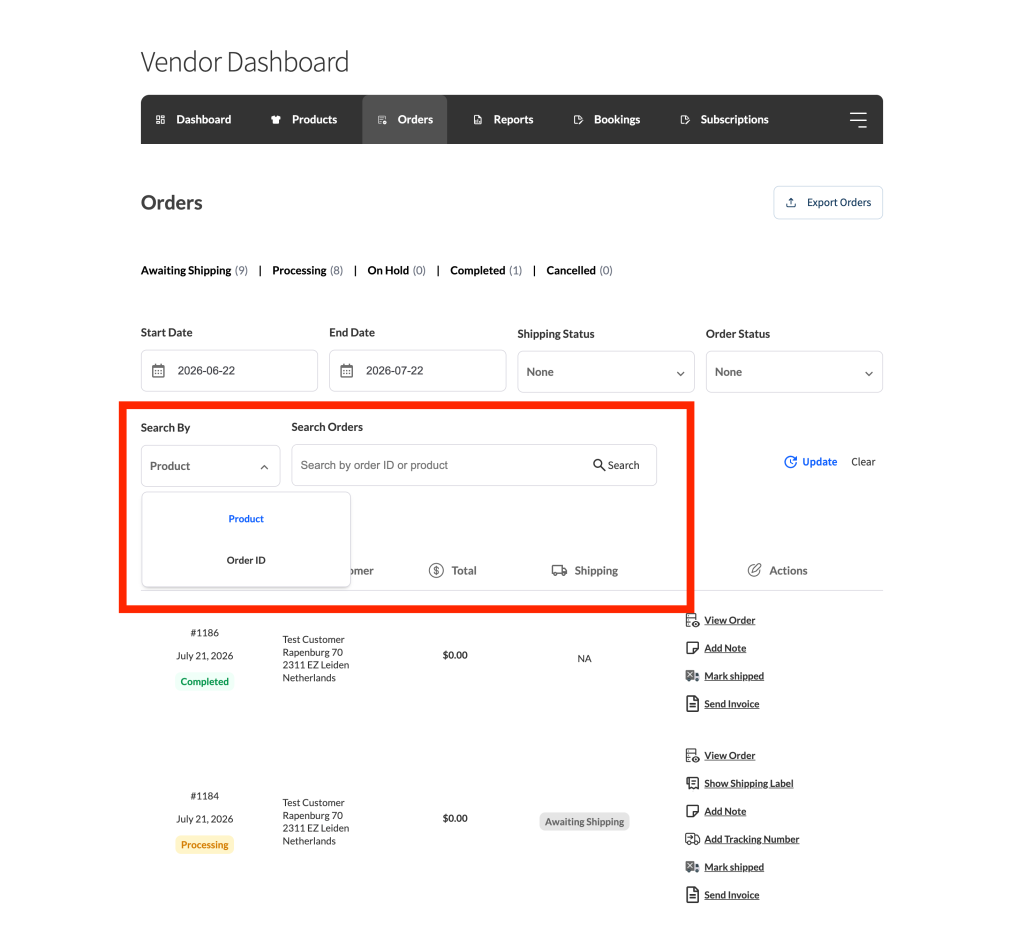Viewport: 1024px width, 932px height.
Task: Open View Order link for order #1186
Action: [729, 620]
